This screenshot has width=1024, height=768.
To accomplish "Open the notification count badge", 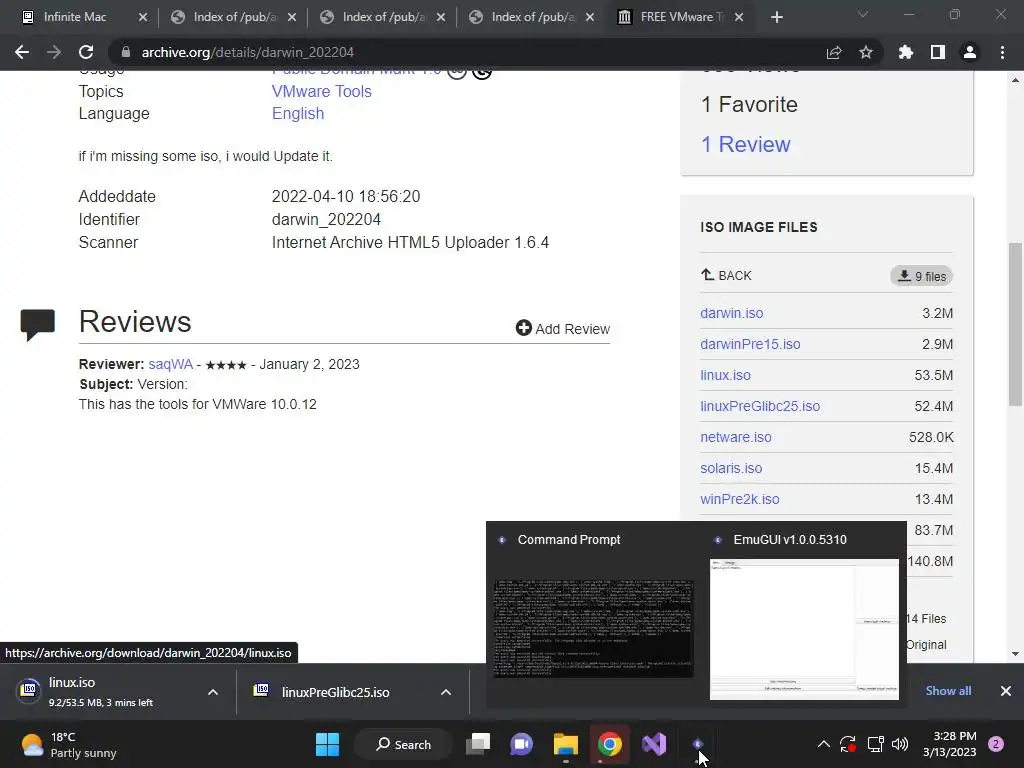I will pyautogui.click(x=996, y=744).
